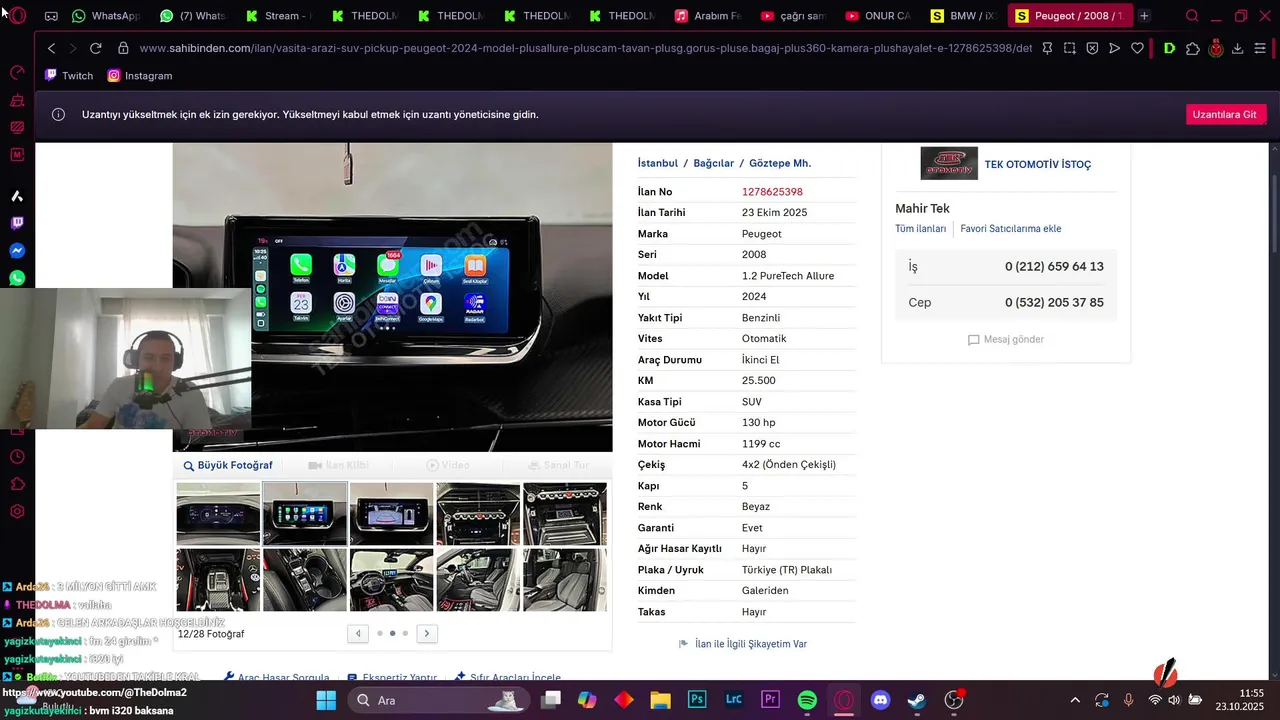Switch to WhatsApp tab
1280x720 pixels.
(105, 16)
